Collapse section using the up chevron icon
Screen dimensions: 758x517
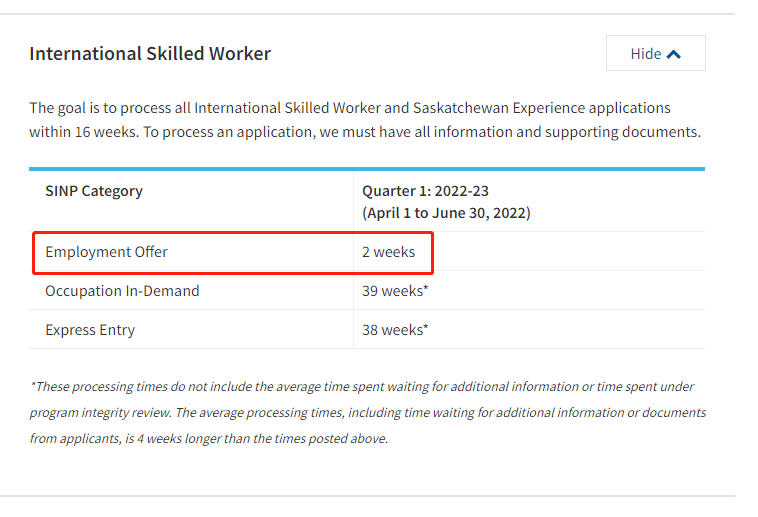click(x=674, y=54)
